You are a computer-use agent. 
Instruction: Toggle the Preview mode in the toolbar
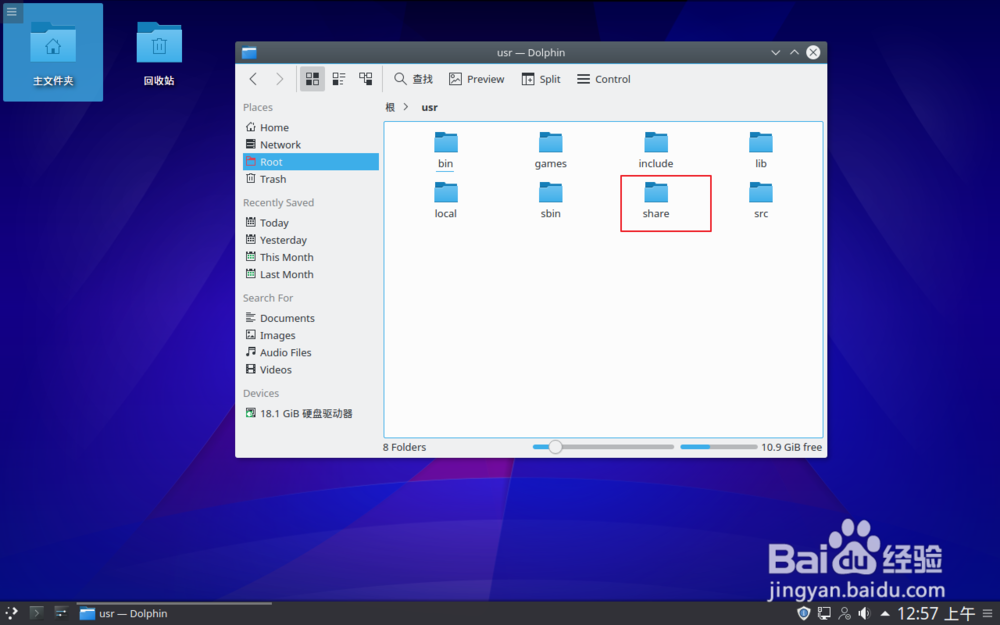click(477, 78)
